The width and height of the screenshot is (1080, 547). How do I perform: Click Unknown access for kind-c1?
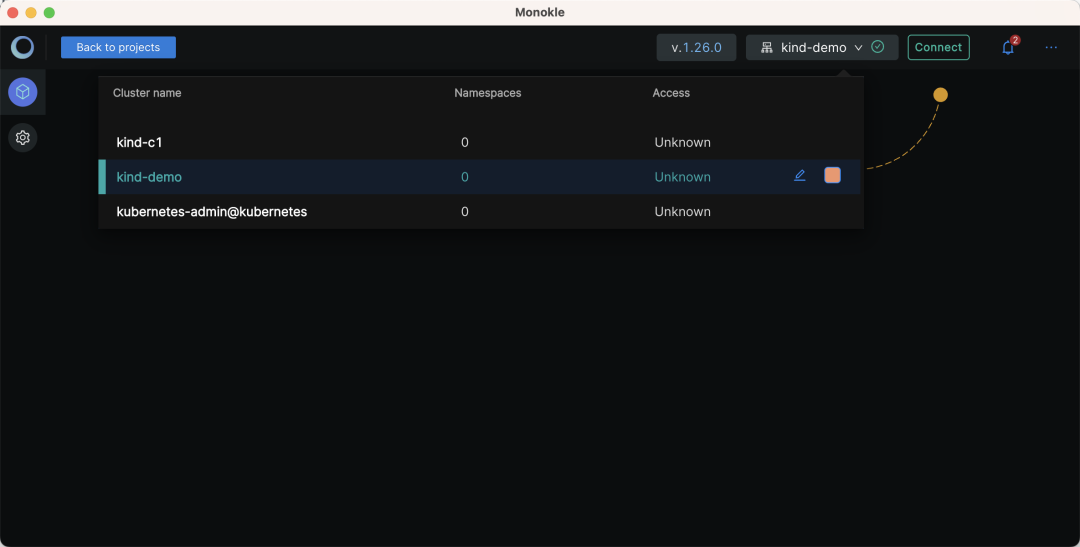point(683,143)
